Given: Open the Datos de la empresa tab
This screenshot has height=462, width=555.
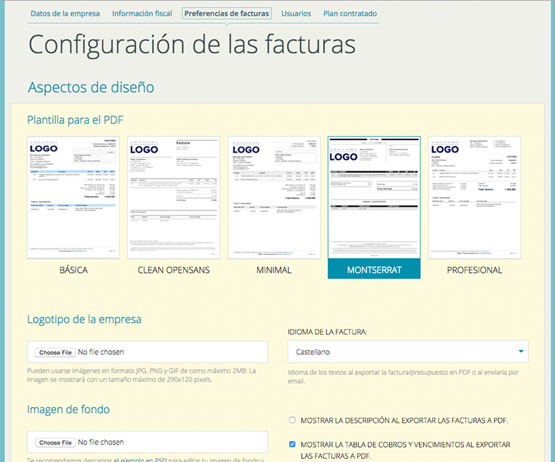Looking at the screenshot, I should 65,13.
